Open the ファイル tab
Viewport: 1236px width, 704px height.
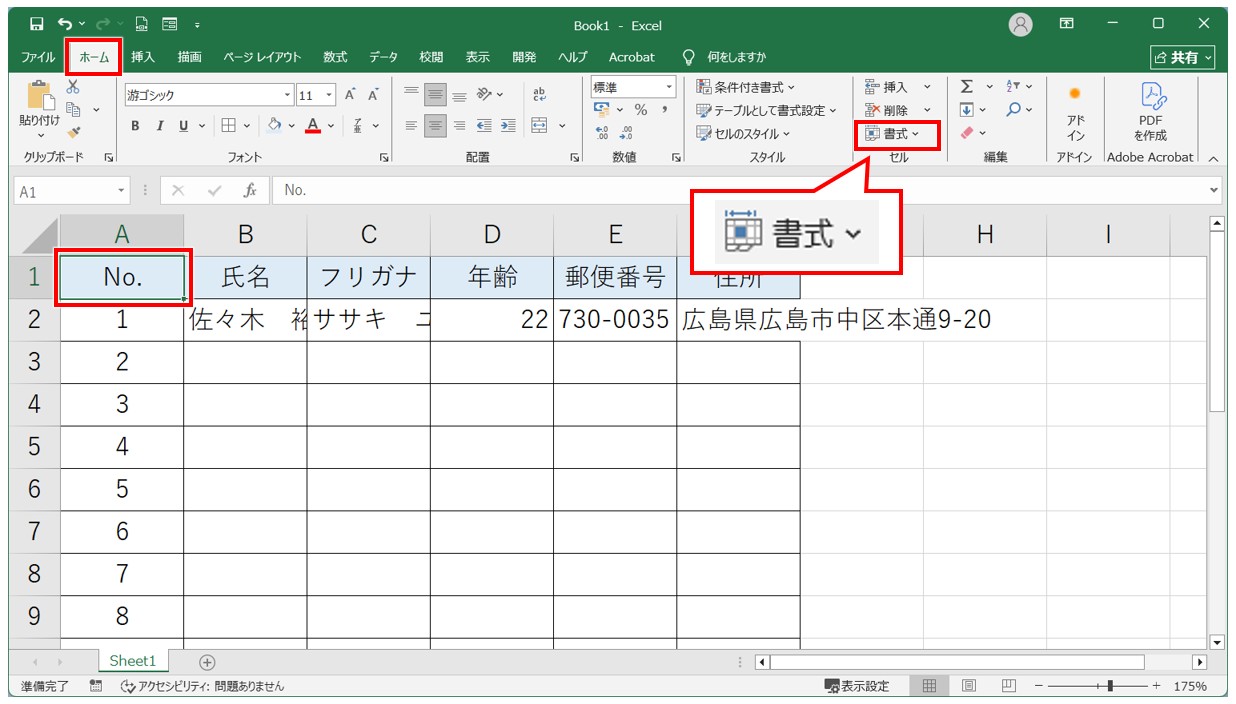(38, 57)
